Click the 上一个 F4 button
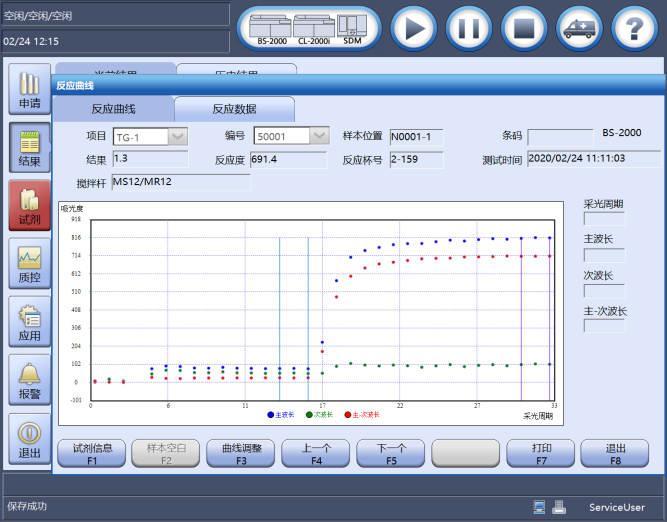667x522 pixels. pyautogui.click(x=316, y=454)
